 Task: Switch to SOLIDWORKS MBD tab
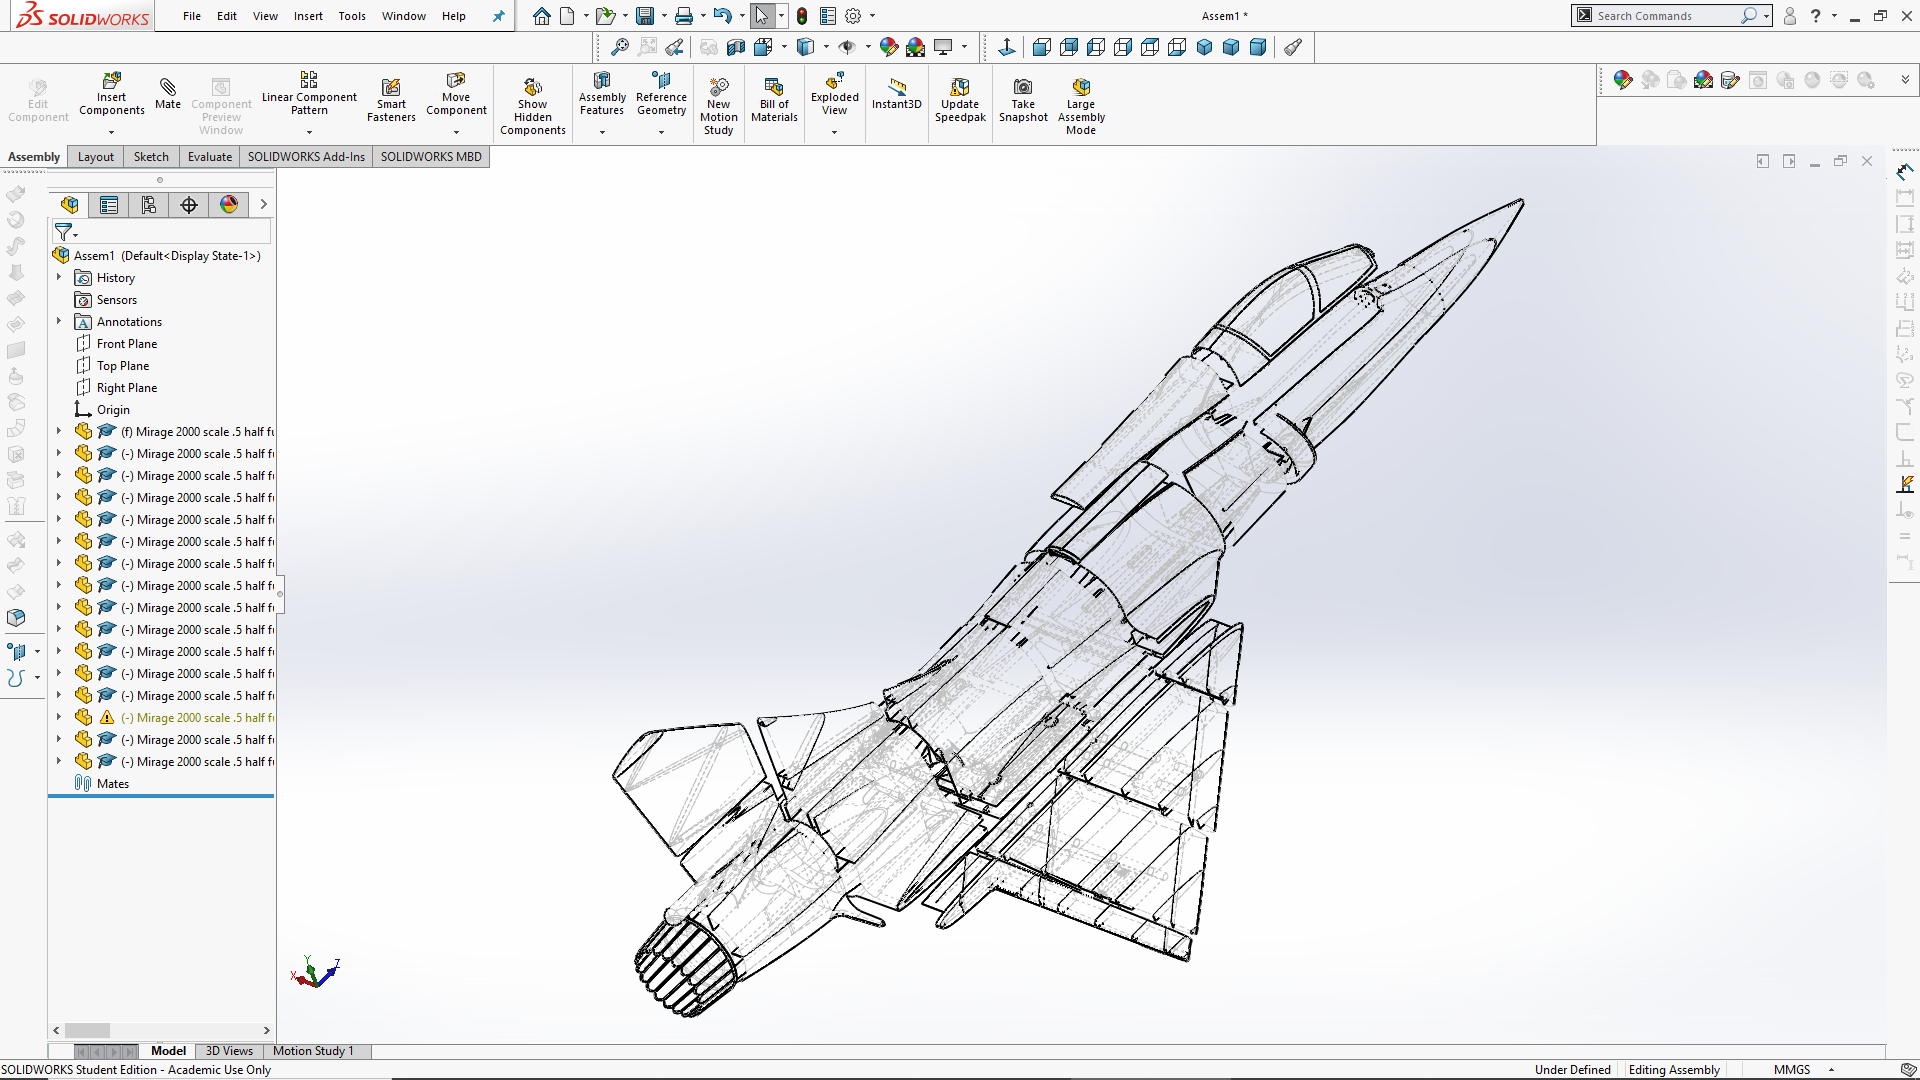[431, 157]
